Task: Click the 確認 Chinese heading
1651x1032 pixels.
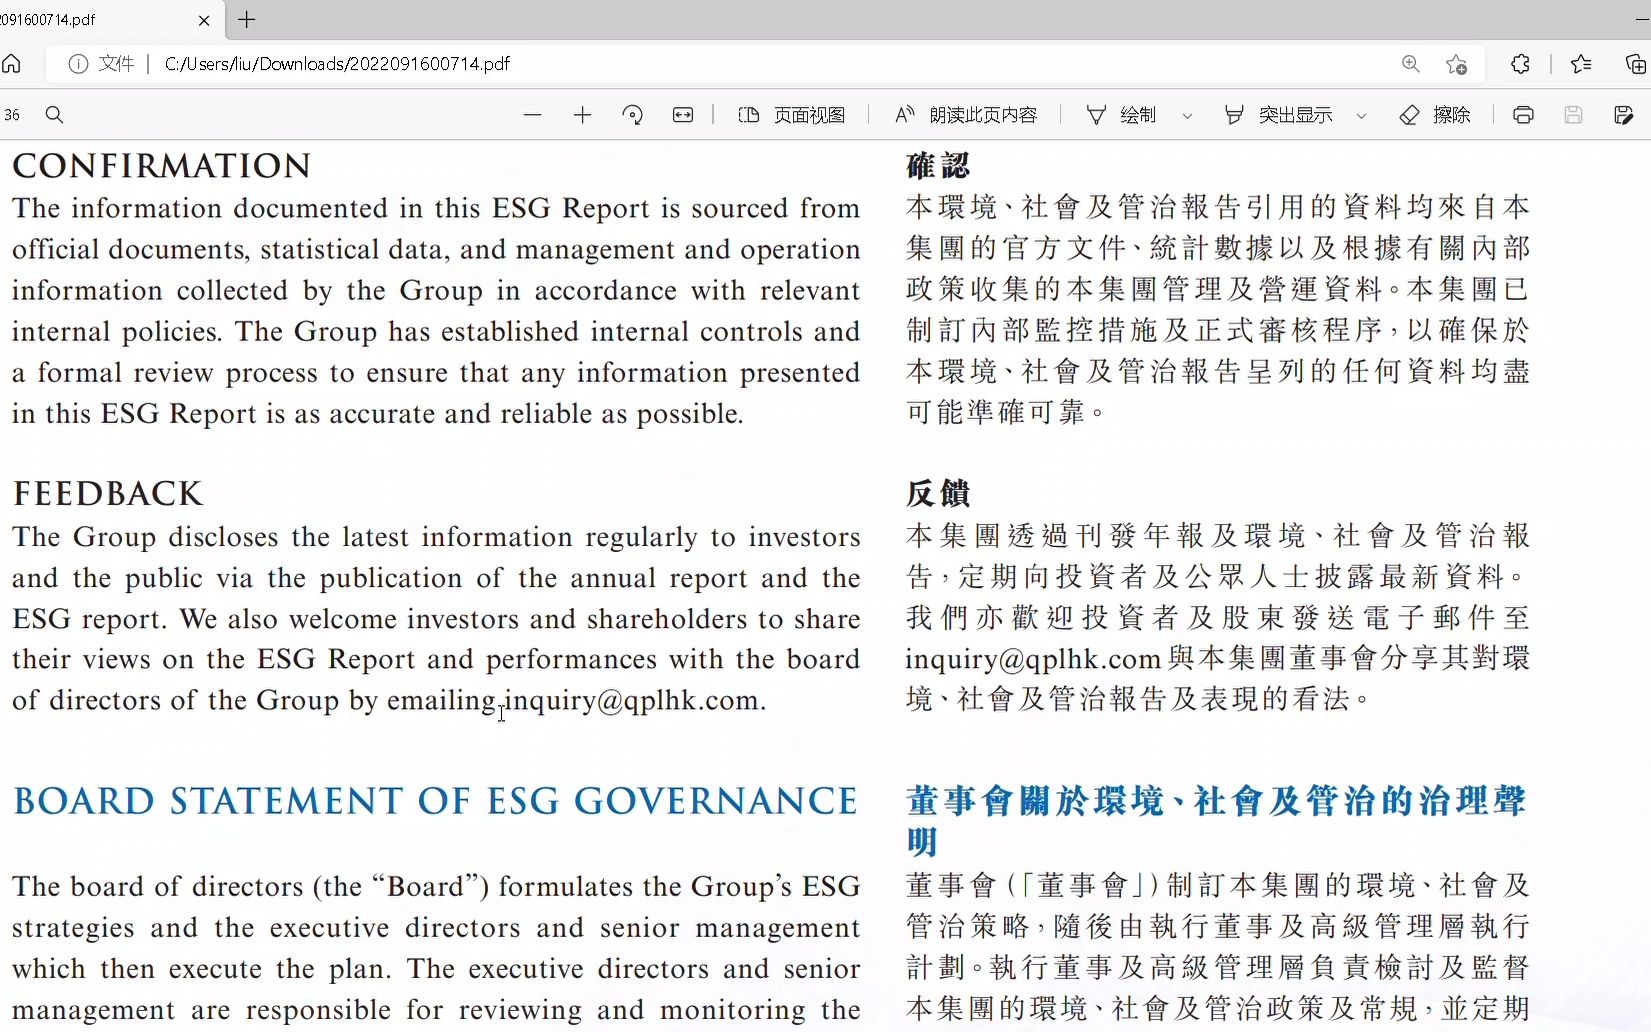Action: click(x=938, y=166)
